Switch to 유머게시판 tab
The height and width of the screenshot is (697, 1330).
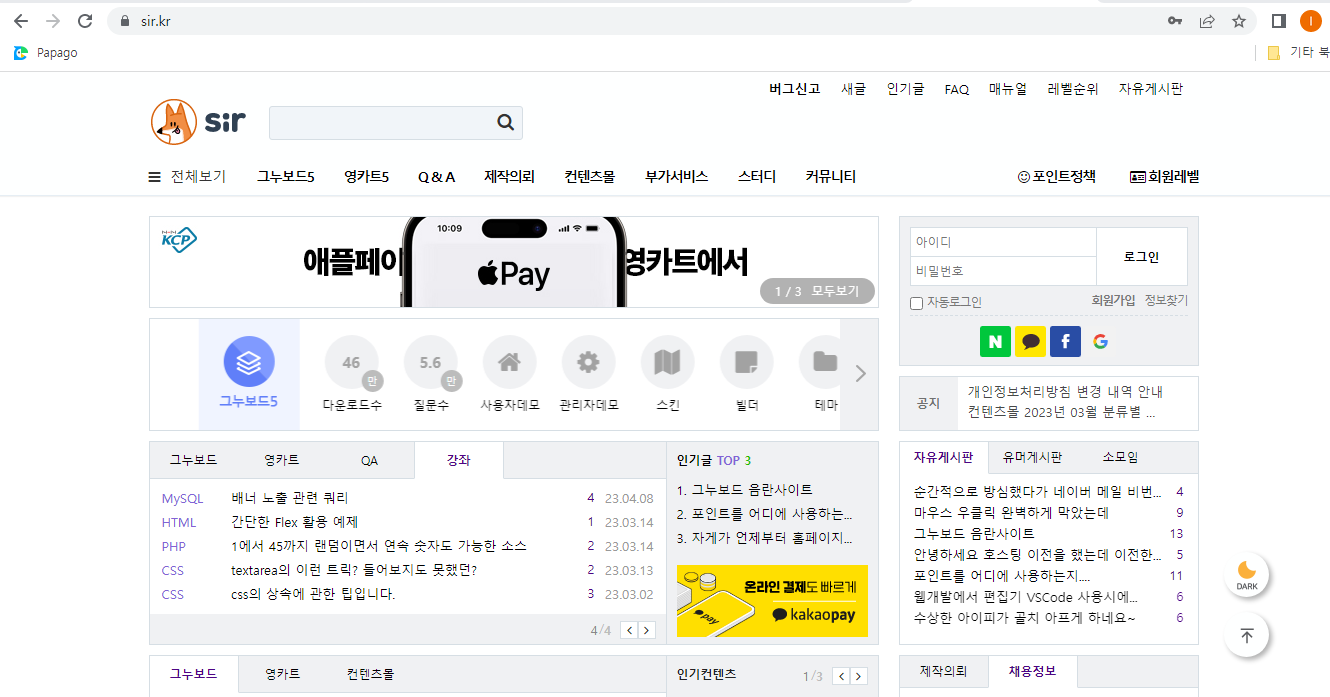click(1033, 457)
